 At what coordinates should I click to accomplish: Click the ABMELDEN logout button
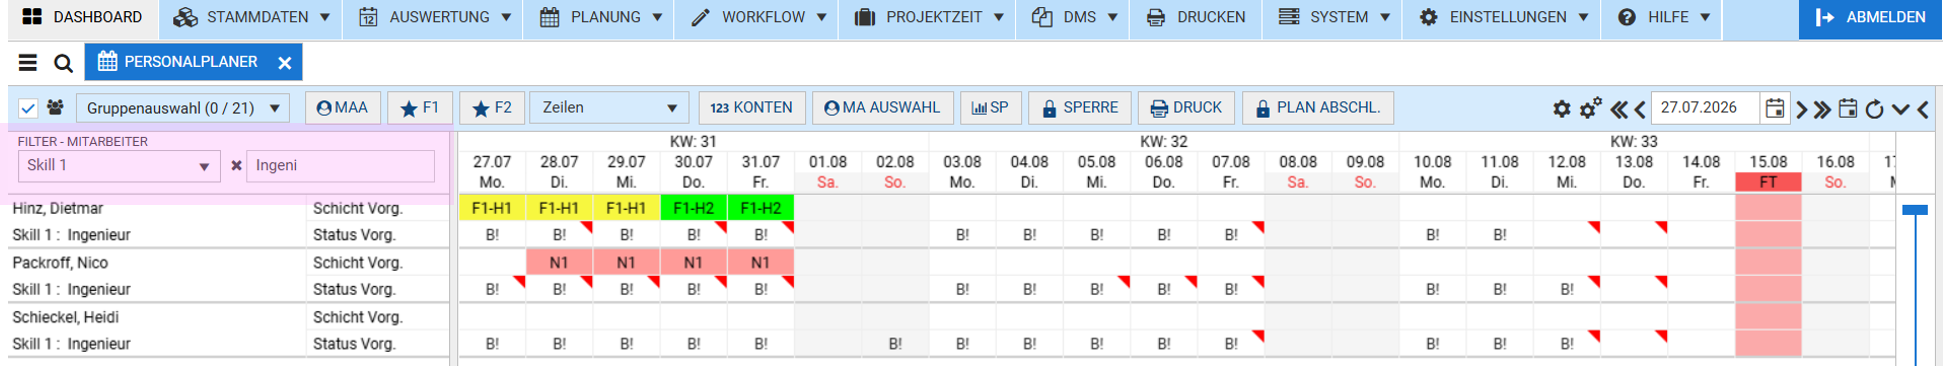(x=1870, y=18)
